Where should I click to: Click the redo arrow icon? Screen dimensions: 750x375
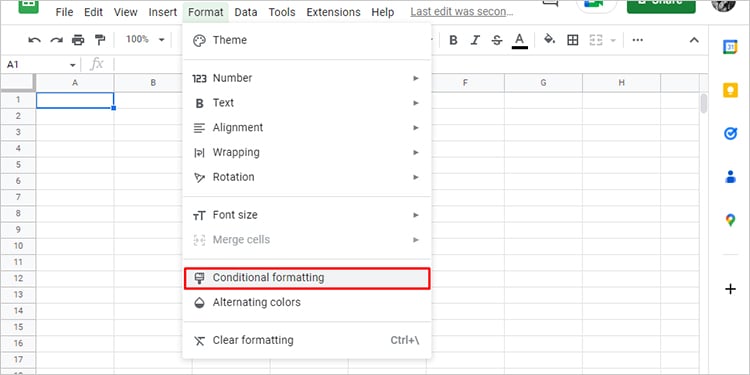(x=57, y=40)
